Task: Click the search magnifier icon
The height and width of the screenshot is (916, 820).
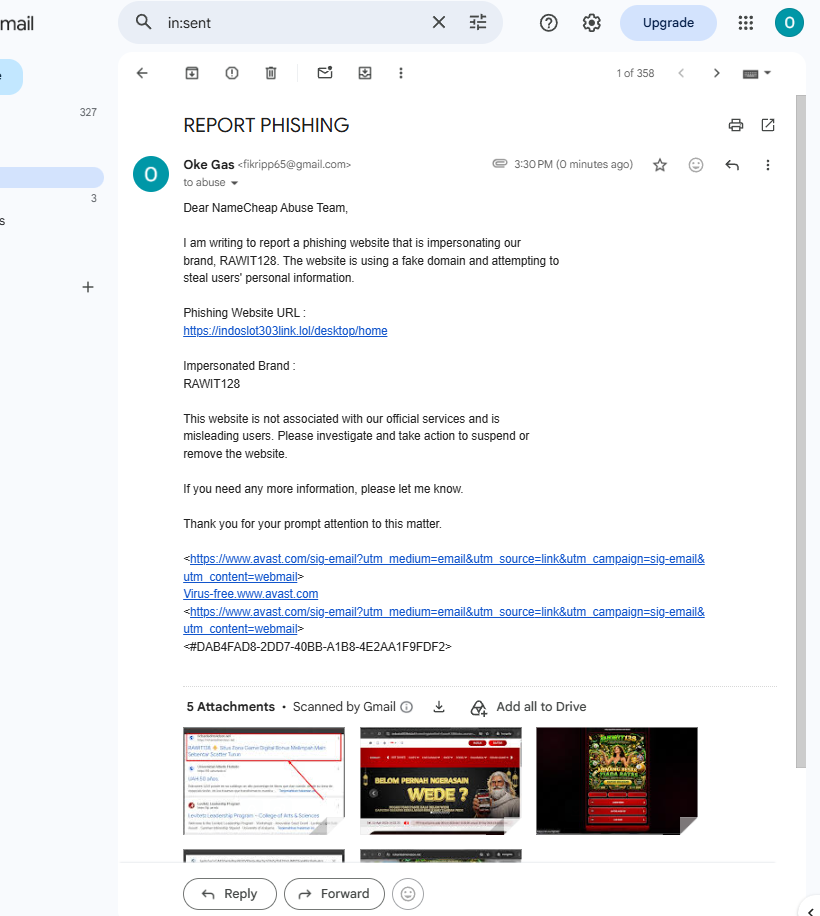Action: (143, 22)
